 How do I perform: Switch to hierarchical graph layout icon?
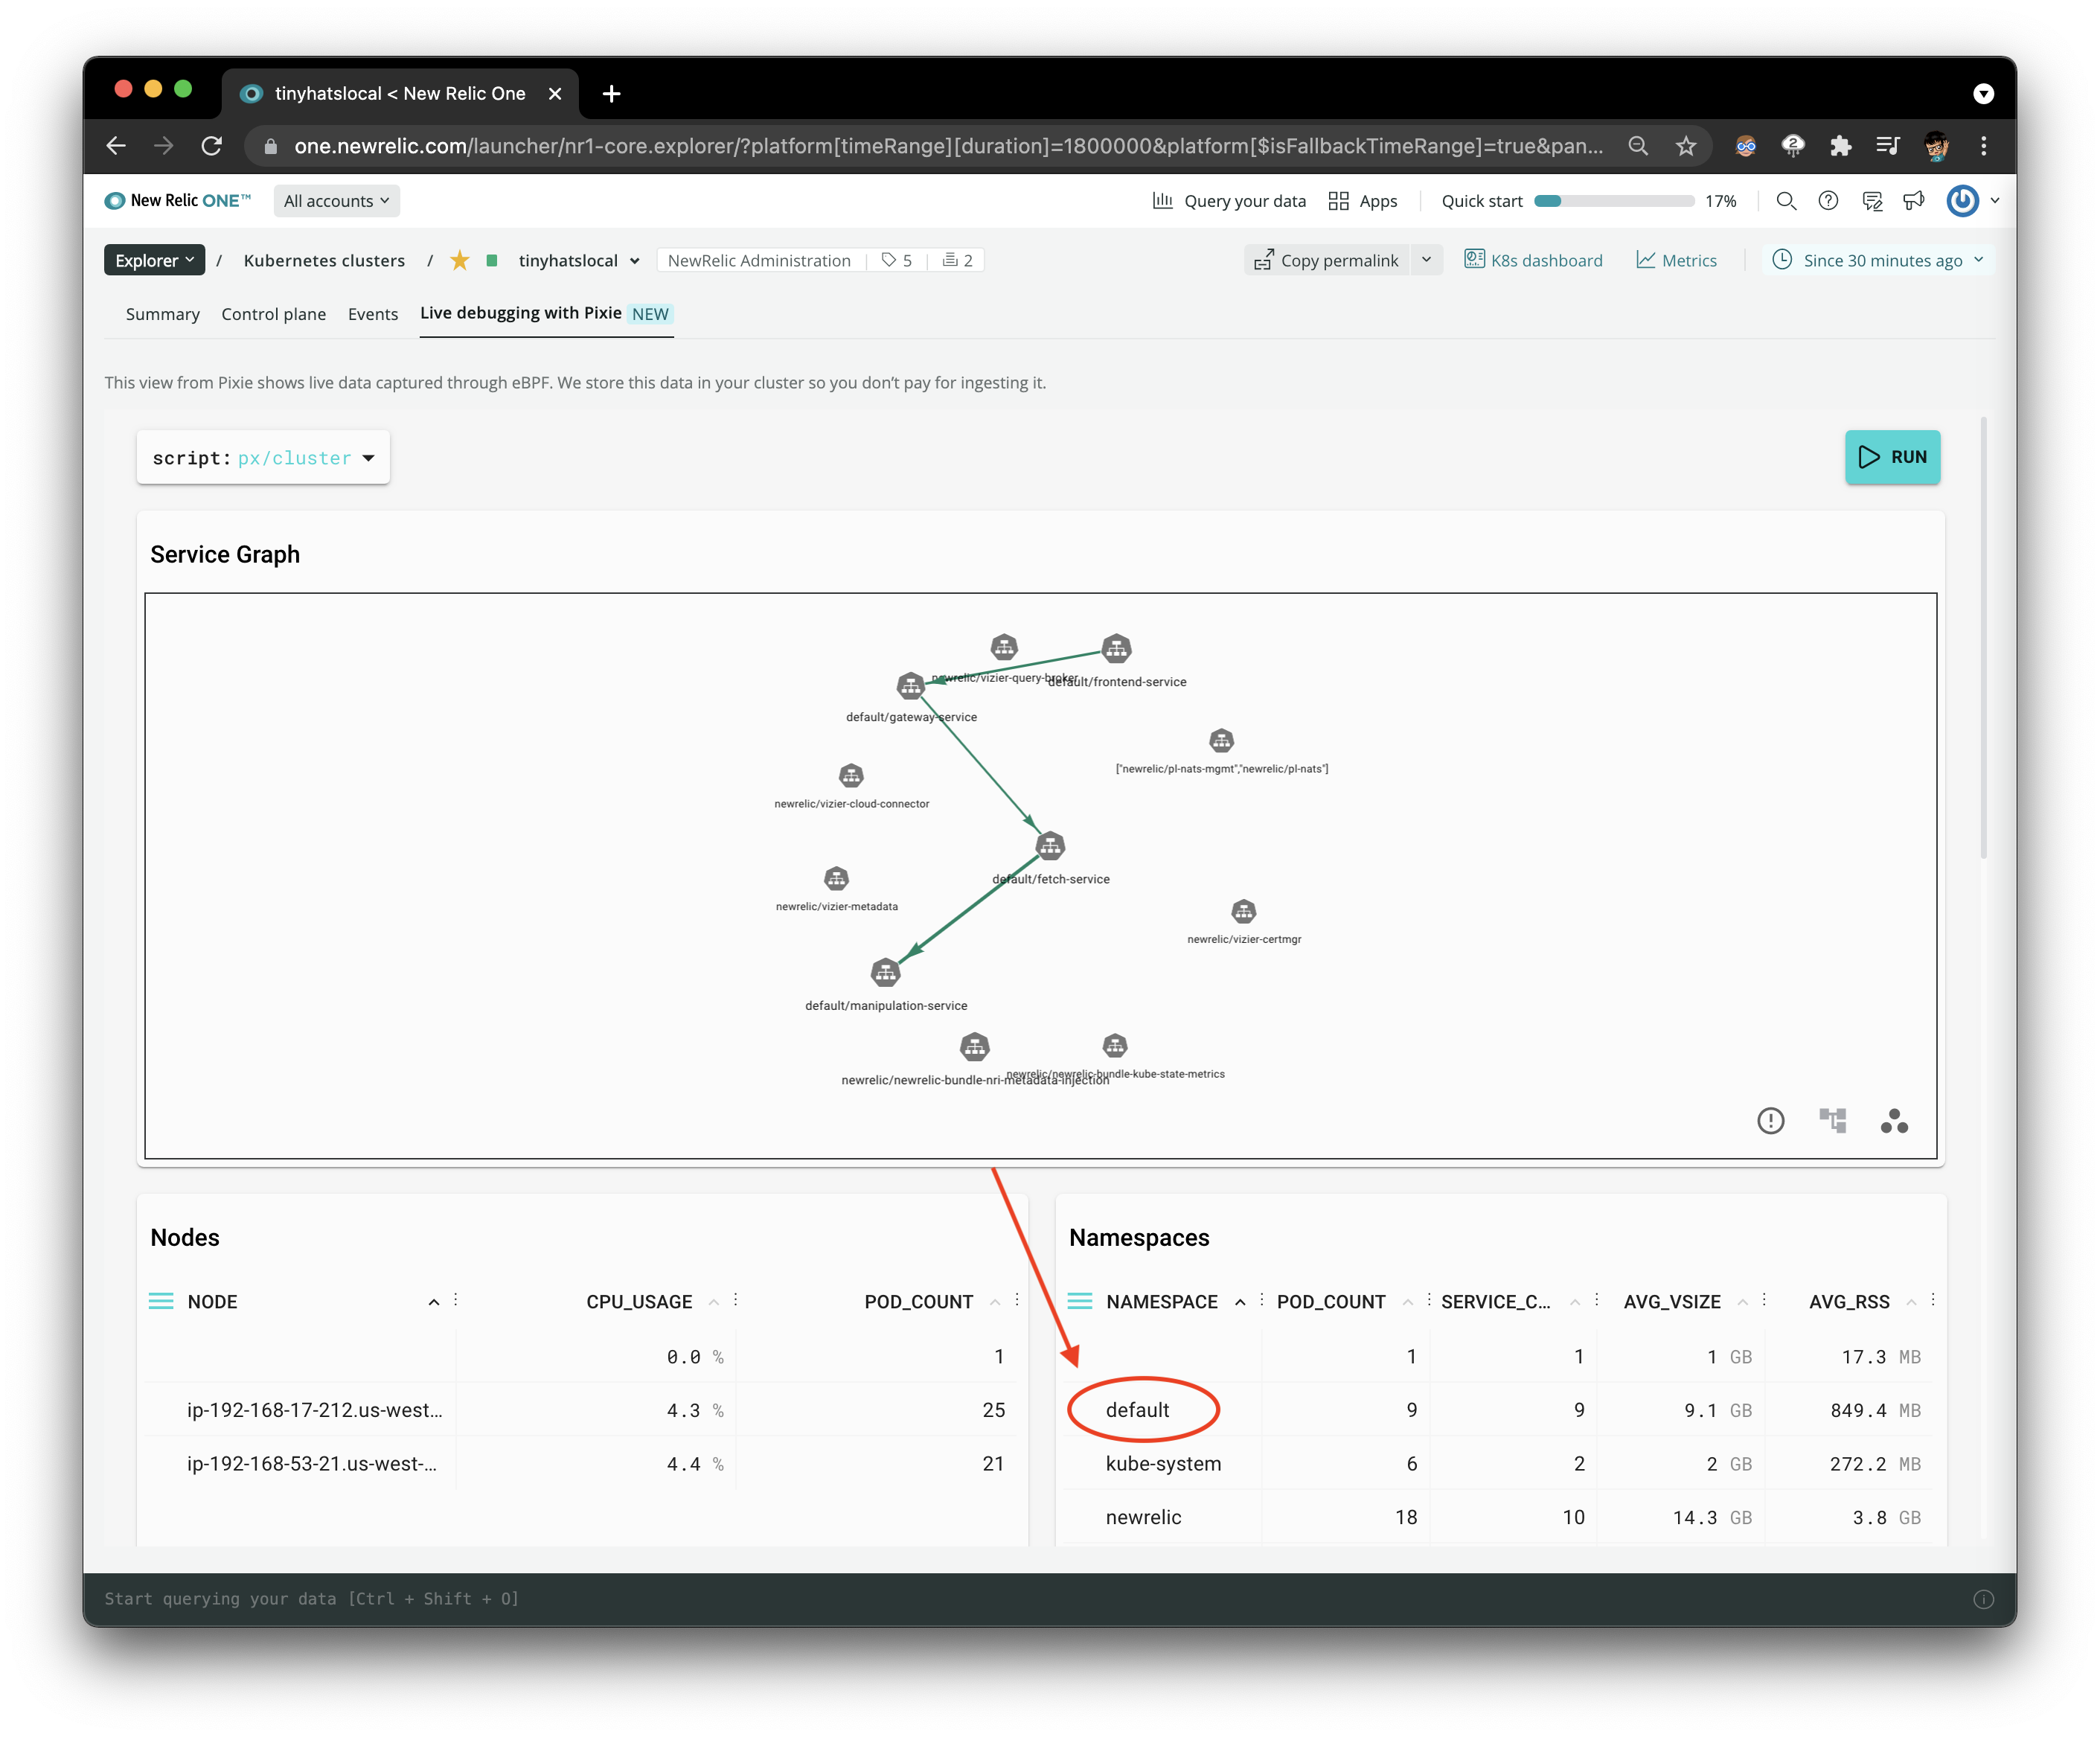[1832, 1120]
